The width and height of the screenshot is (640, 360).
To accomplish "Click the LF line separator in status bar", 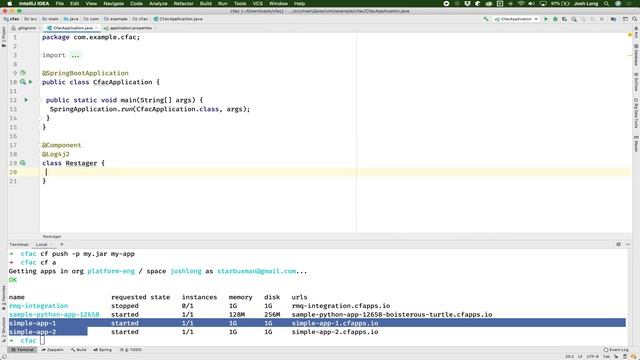I will 580,356.
